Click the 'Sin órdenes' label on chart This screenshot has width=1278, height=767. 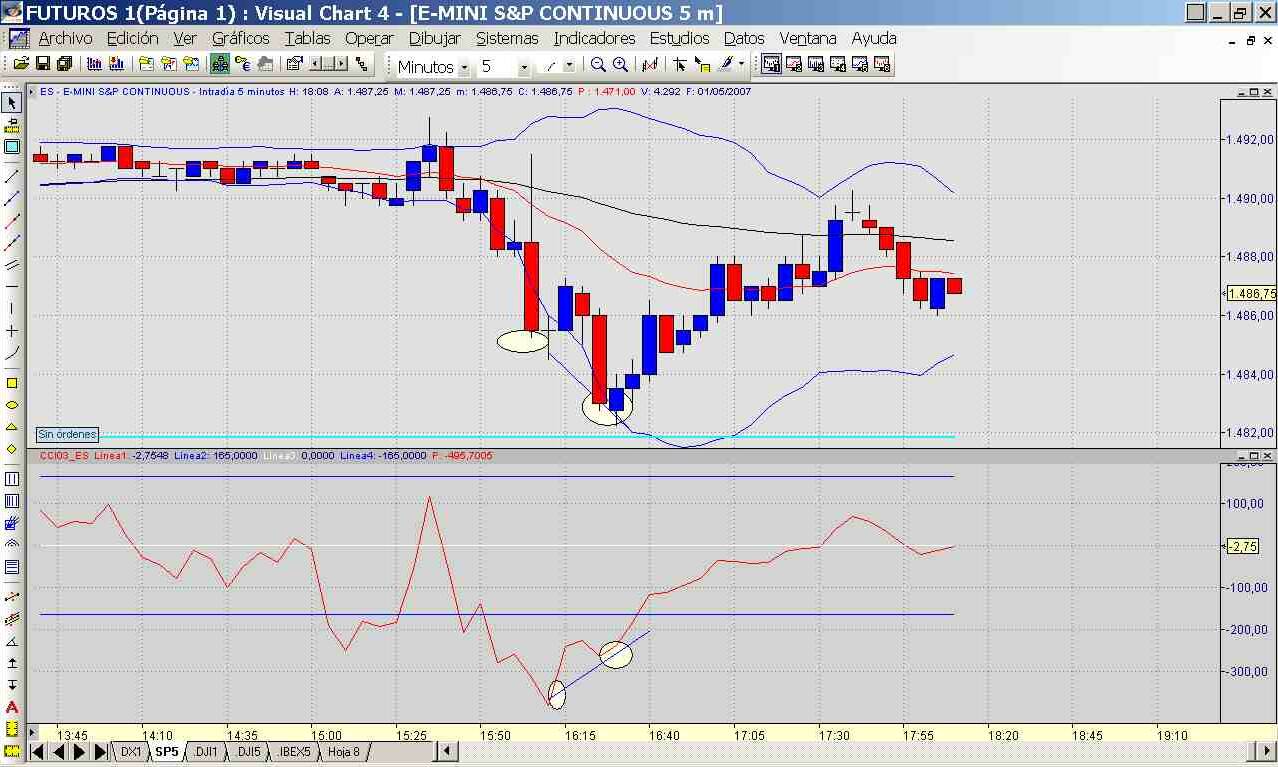click(67, 434)
